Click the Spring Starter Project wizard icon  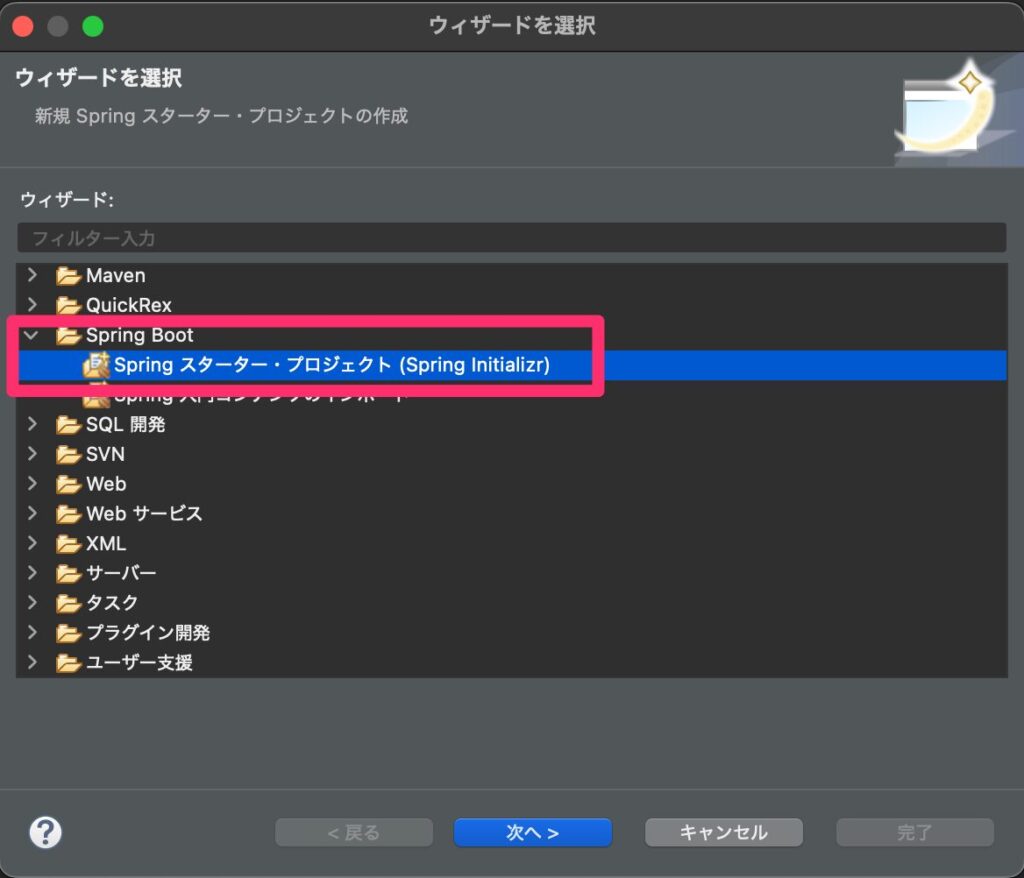coord(96,365)
